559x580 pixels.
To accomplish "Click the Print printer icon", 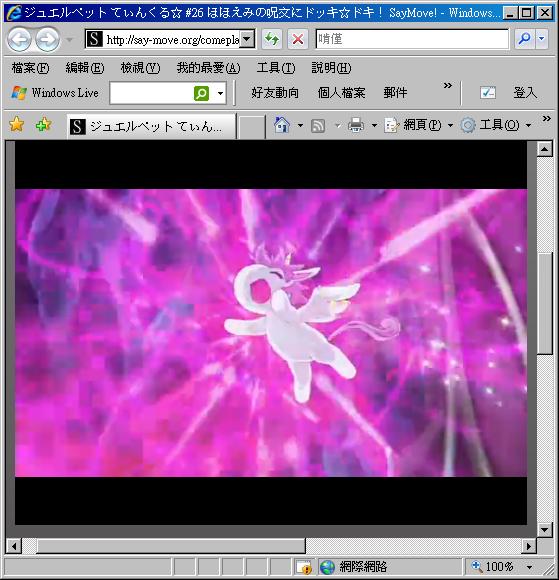I will tap(356, 125).
